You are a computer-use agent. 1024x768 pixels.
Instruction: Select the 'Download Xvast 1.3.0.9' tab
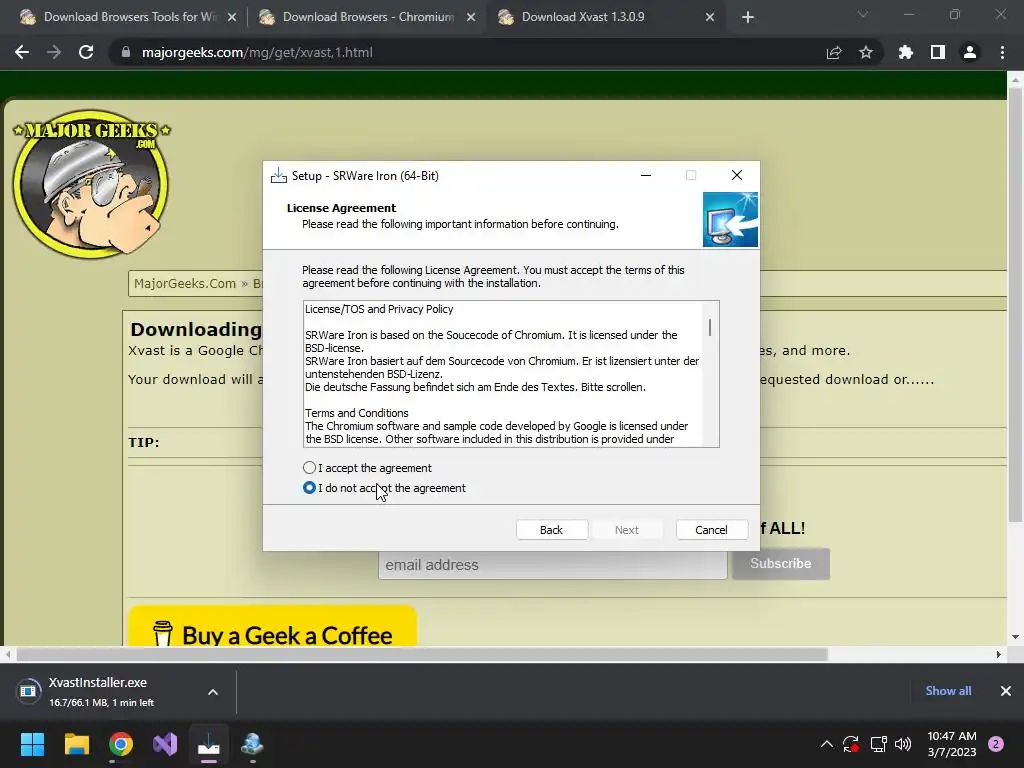pyautogui.click(x=583, y=17)
